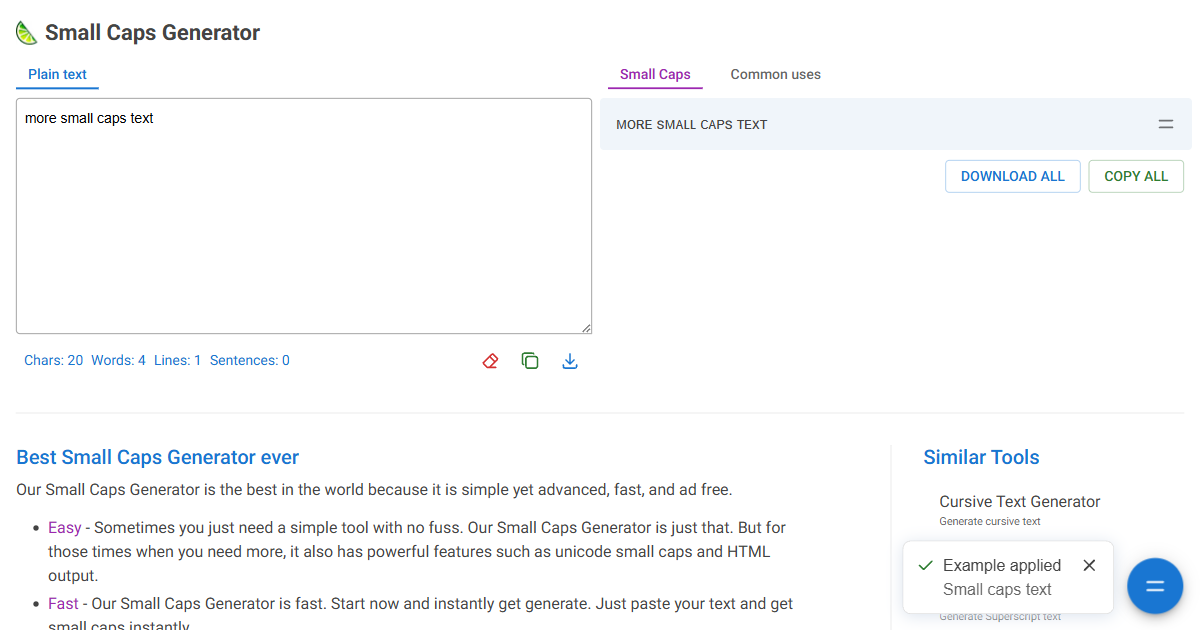This screenshot has width=1200, height=630.
Task: Clear the input with the red eraser icon
Action: [490, 361]
